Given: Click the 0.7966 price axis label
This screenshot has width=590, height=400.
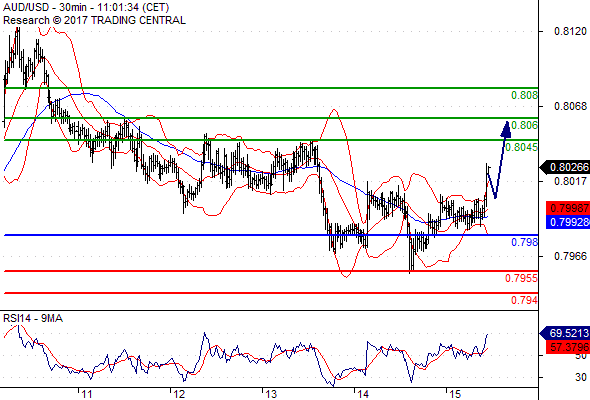Looking at the screenshot, I should click(x=570, y=256).
